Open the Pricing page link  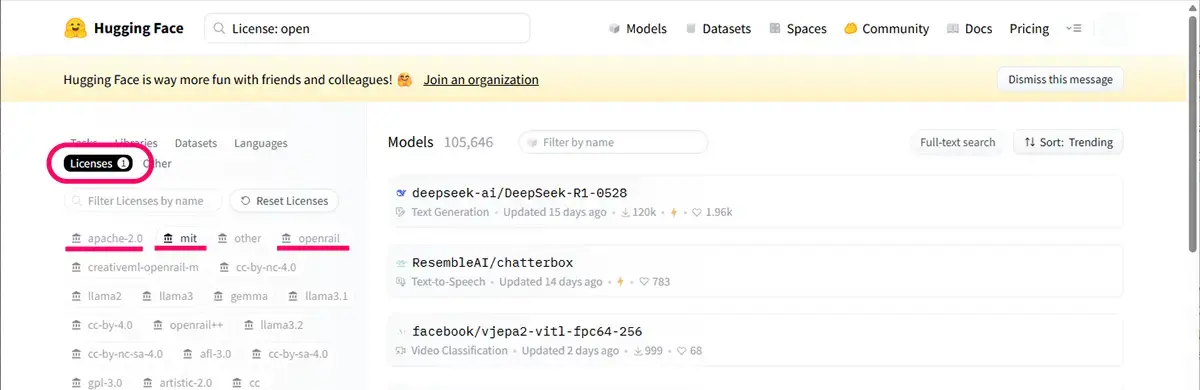(1029, 28)
